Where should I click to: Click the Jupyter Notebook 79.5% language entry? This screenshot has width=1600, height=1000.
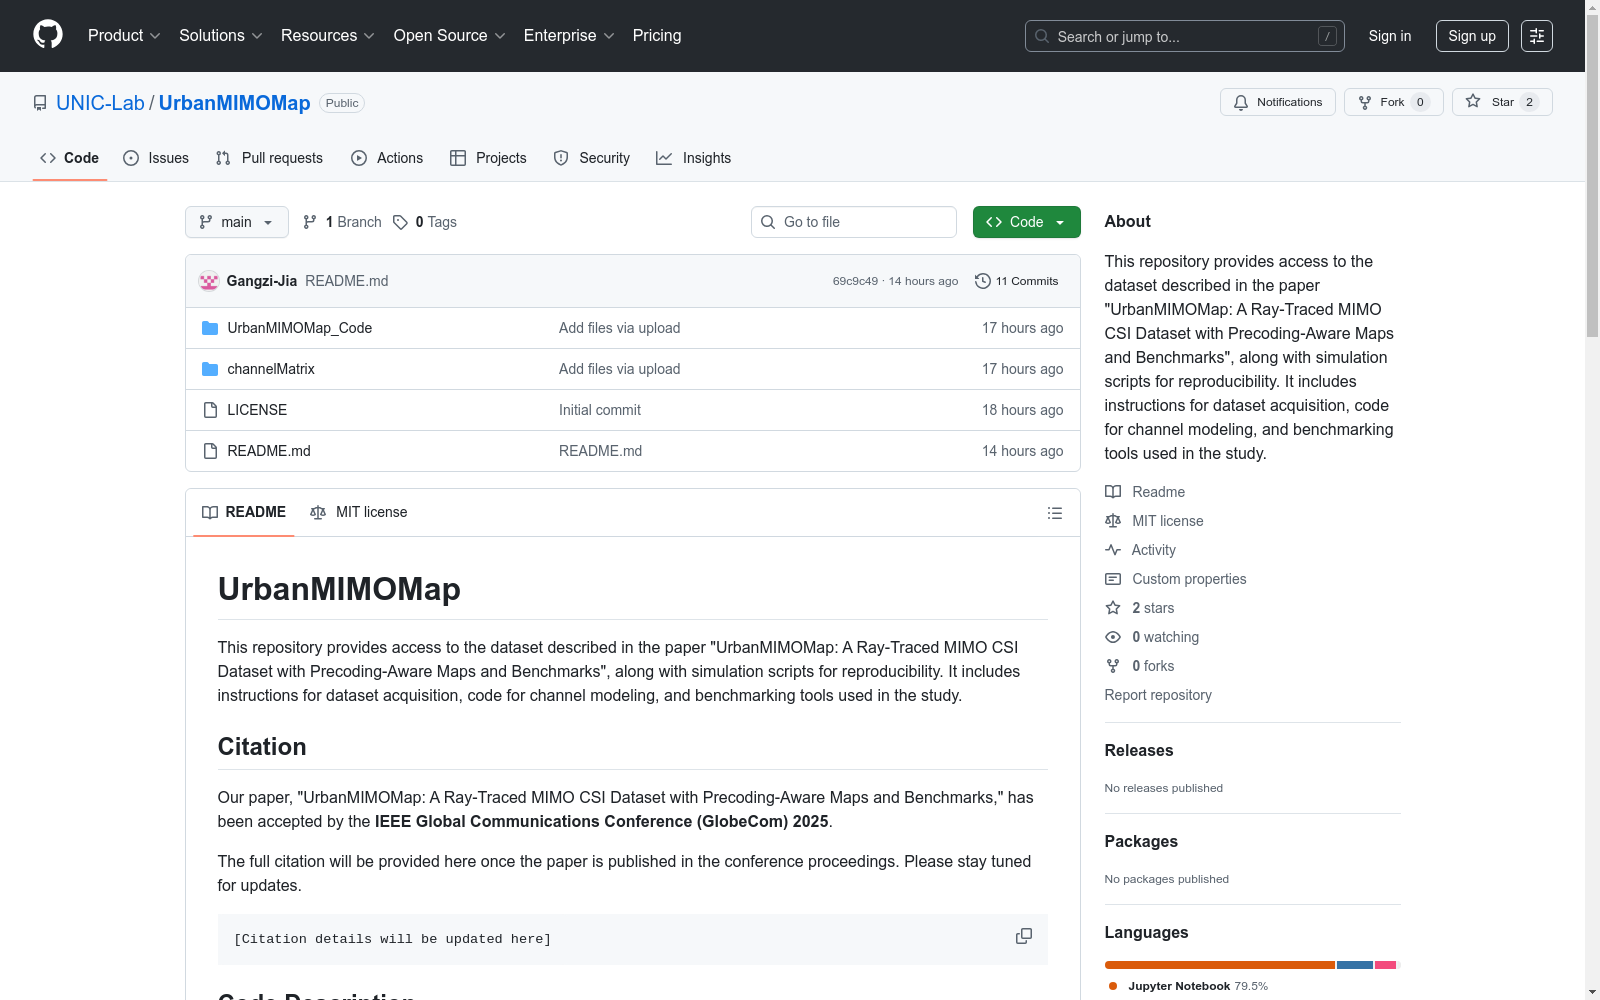coord(1189,986)
